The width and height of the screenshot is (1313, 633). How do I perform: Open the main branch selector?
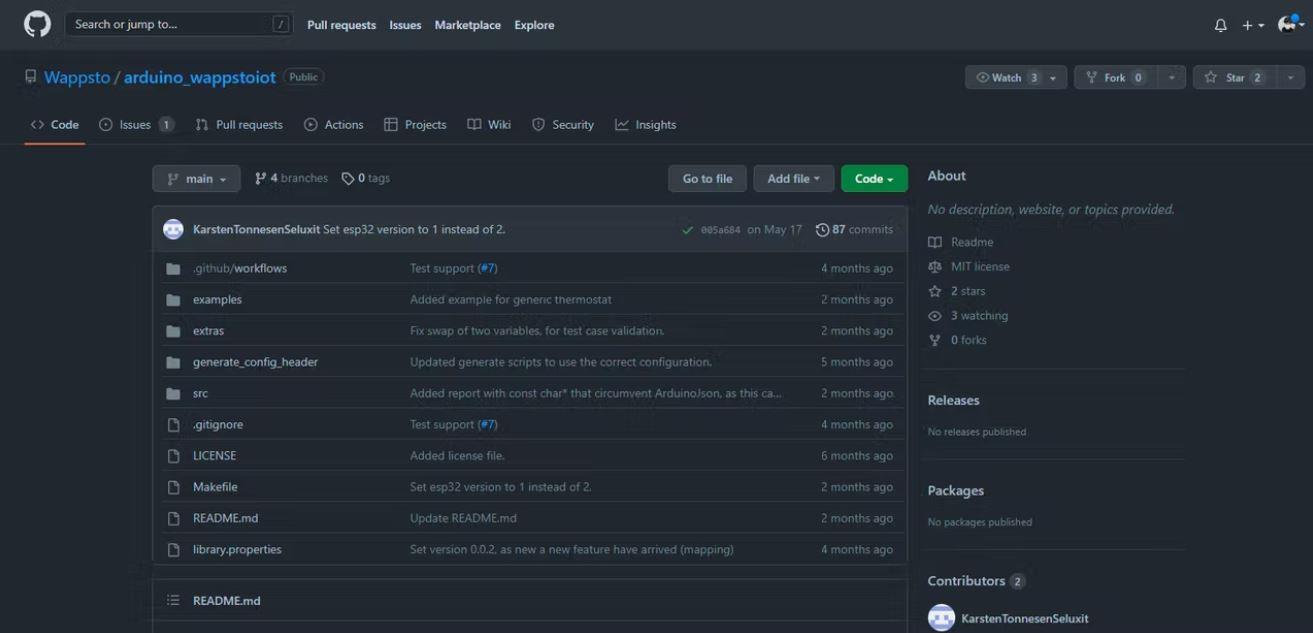pyautogui.click(x=196, y=178)
